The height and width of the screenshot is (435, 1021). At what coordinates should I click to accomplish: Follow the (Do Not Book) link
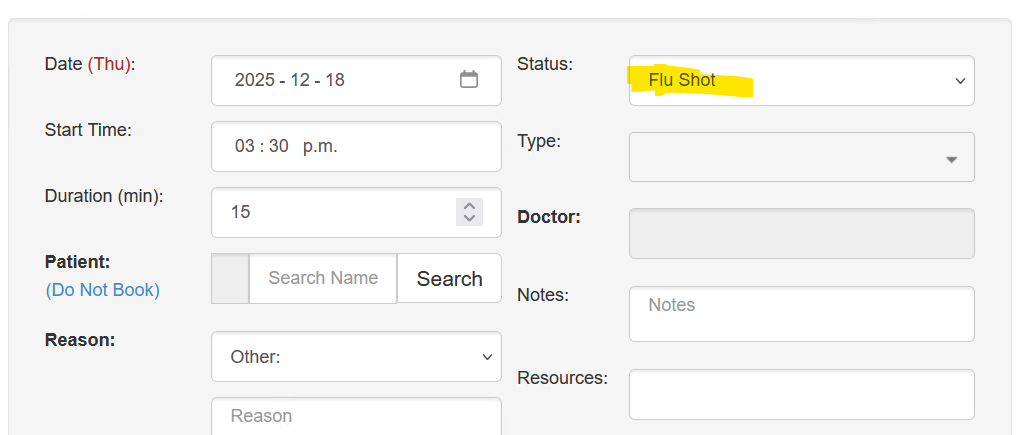[x=102, y=290]
